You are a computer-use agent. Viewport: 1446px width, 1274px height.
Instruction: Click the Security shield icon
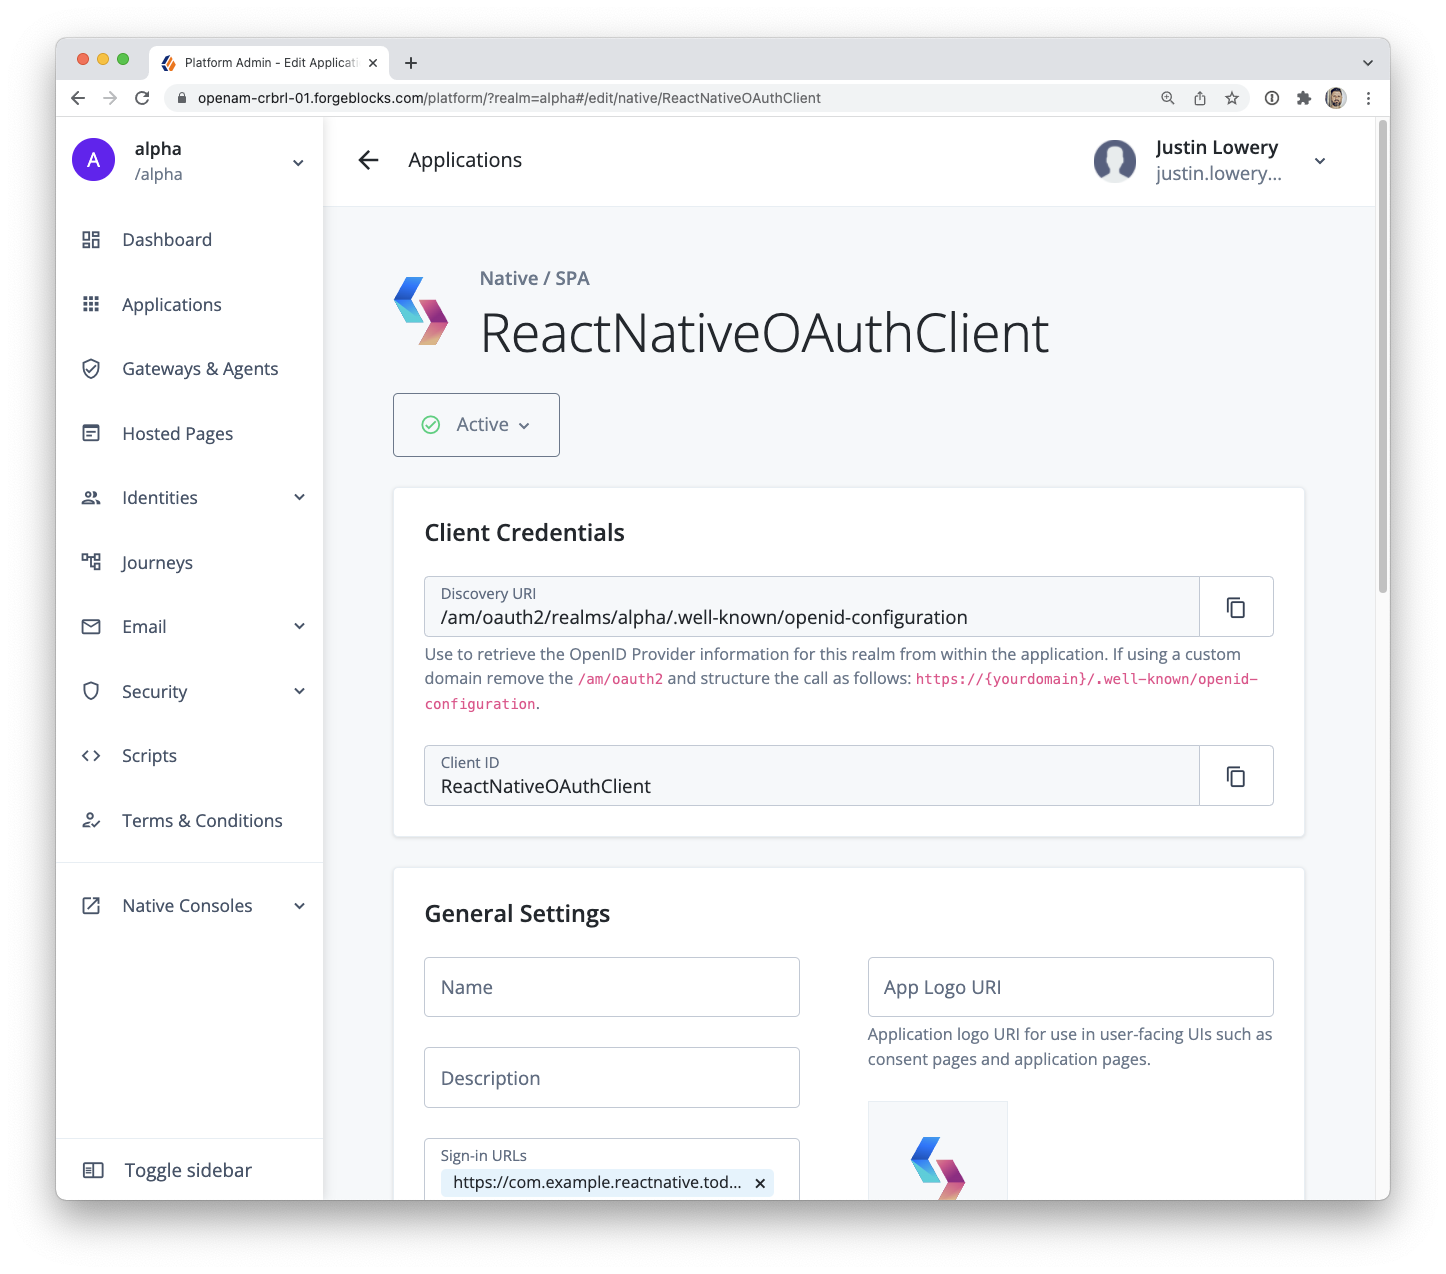(x=91, y=691)
